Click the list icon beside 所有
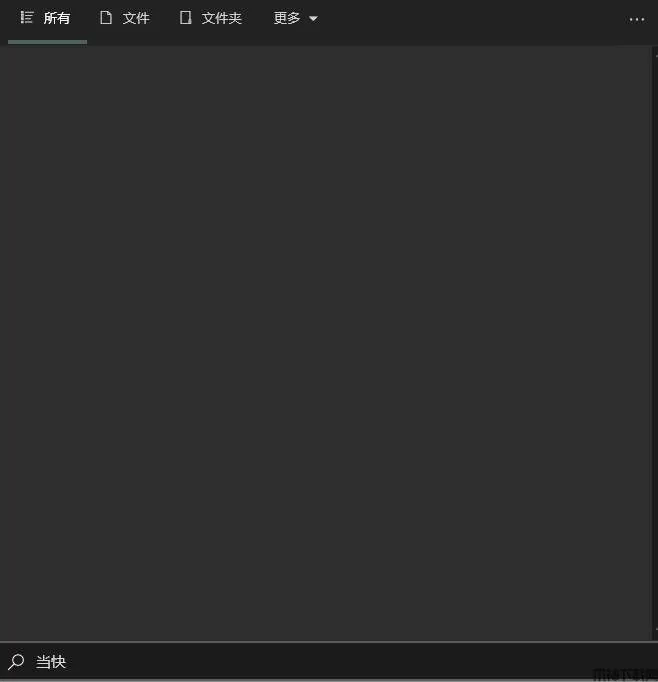The height and width of the screenshot is (682, 658). pyautogui.click(x=27, y=18)
